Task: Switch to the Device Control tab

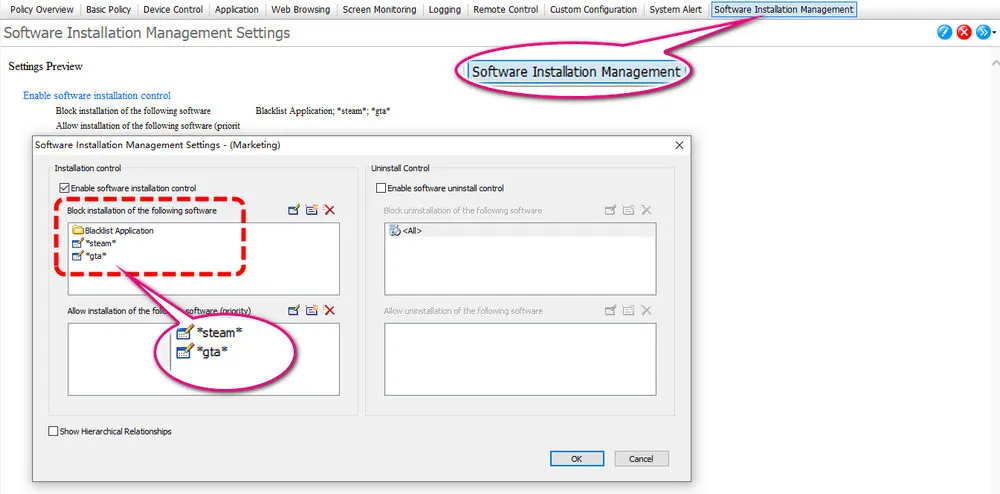Action: pyautogui.click(x=173, y=10)
